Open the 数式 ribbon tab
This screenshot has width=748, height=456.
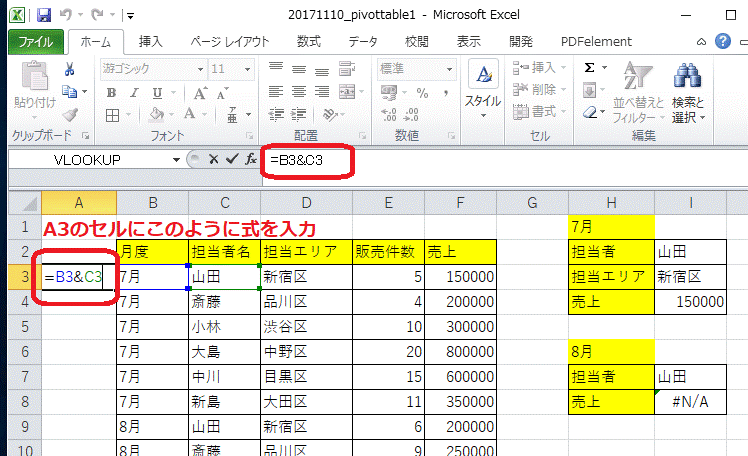[x=309, y=42]
